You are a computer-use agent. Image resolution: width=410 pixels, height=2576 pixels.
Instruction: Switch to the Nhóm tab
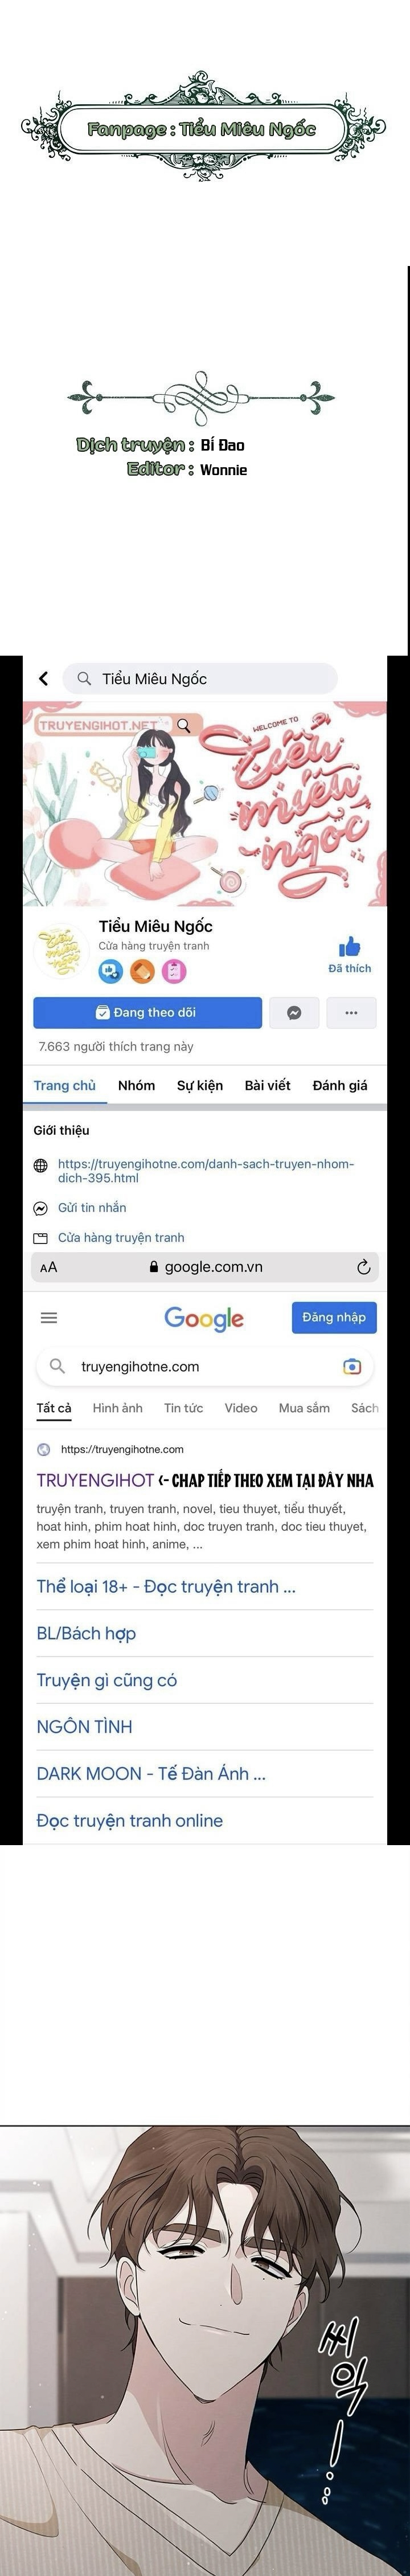[x=136, y=1085]
